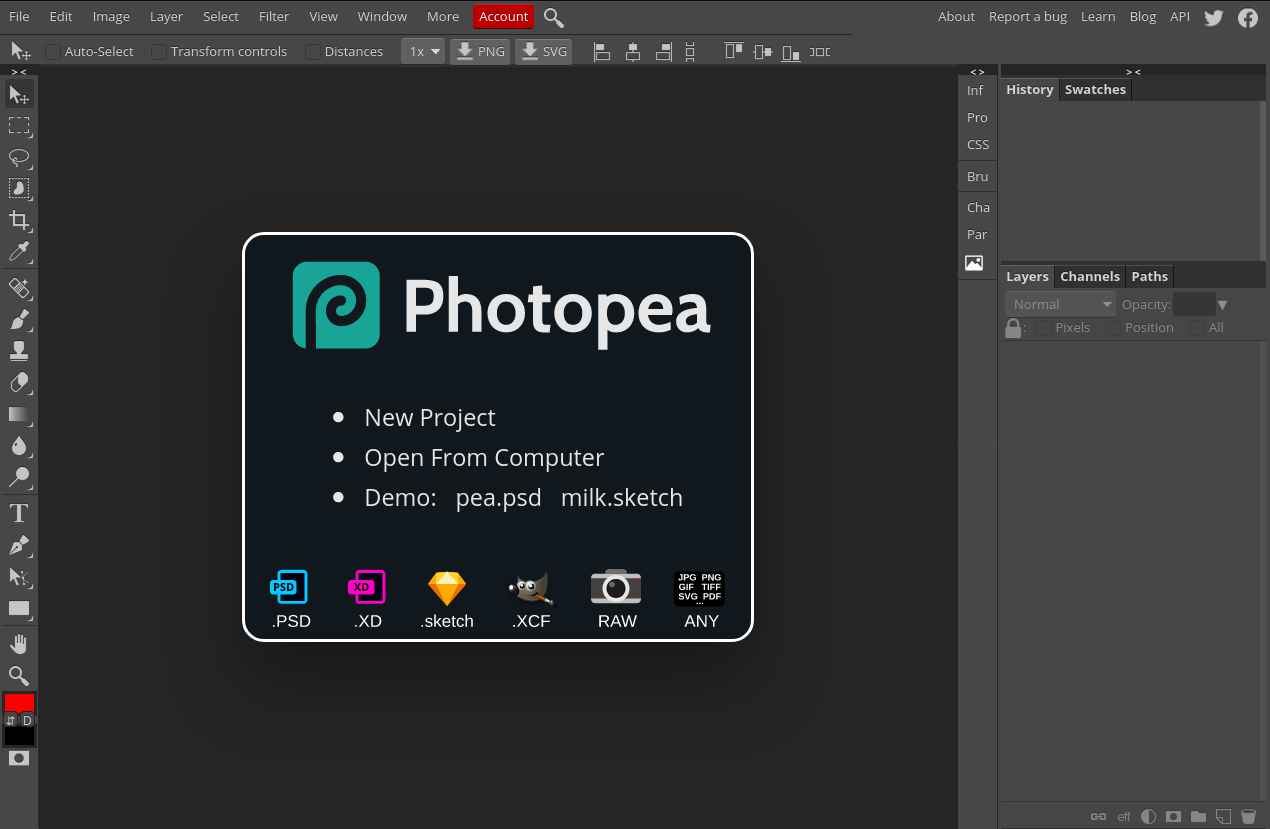Select the Eyedropper tool
Screen dimensions: 1270x829
[x=19, y=251]
